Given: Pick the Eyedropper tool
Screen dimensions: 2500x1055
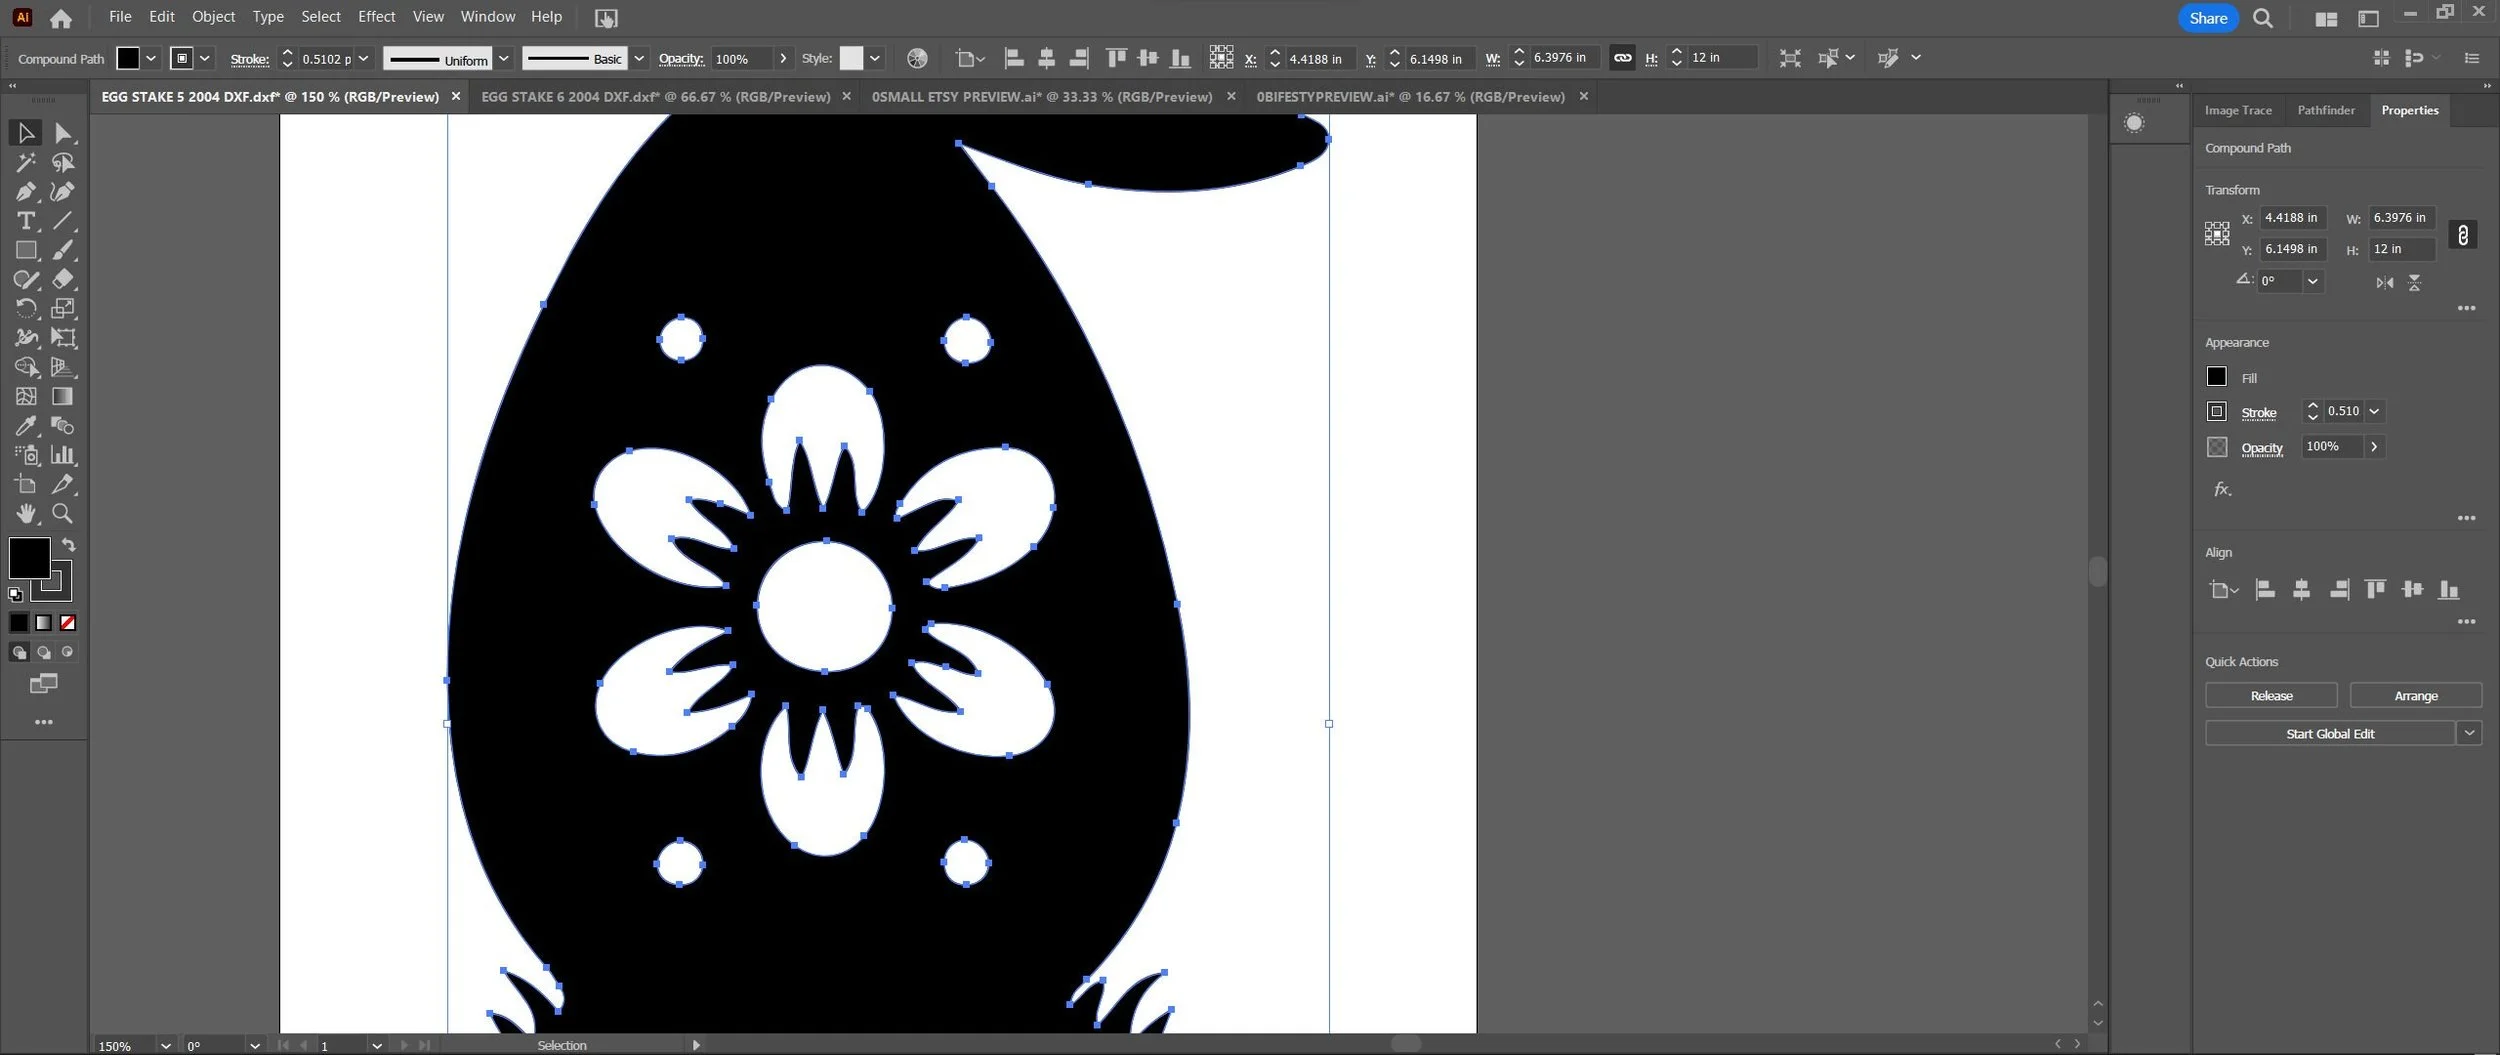Looking at the screenshot, I should click(26, 426).
